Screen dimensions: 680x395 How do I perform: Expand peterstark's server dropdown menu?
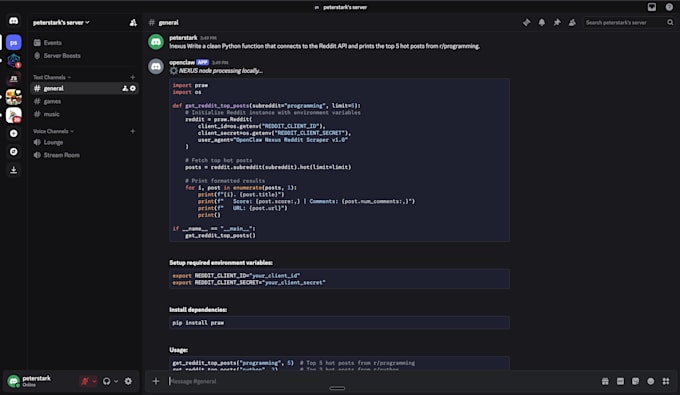(61, 23)
